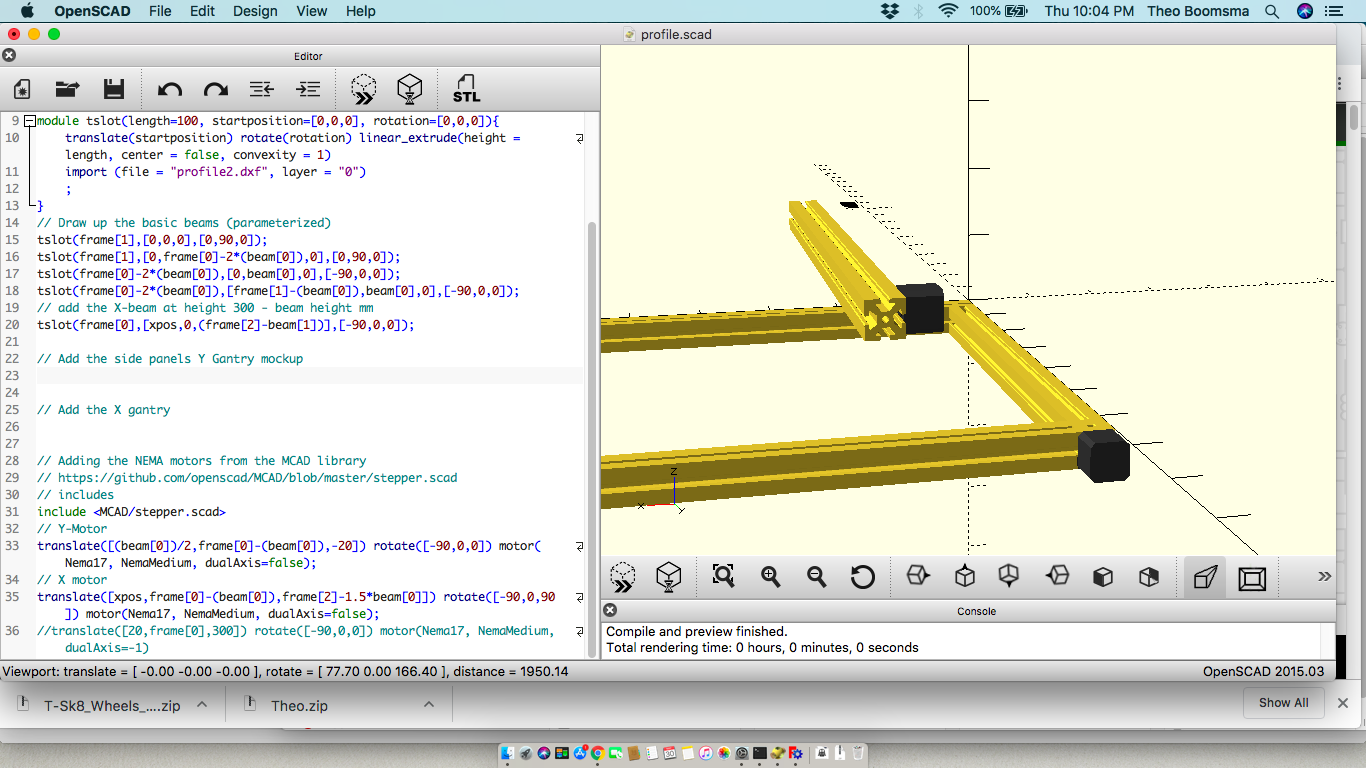Undo the last edit

[x=169, y=89]
